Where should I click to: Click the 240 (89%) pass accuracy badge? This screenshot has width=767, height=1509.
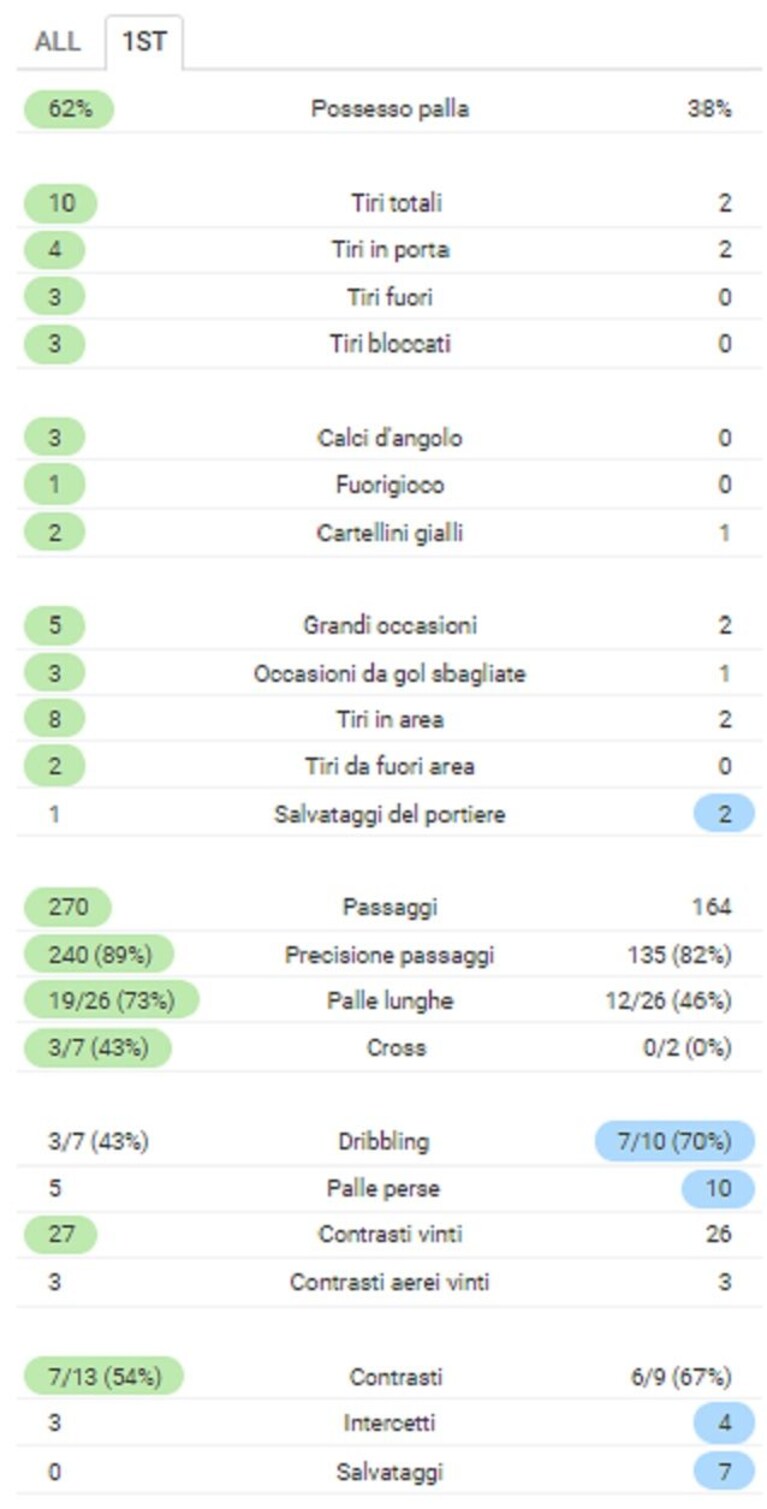pyautogui.click(x=98, y=954)
